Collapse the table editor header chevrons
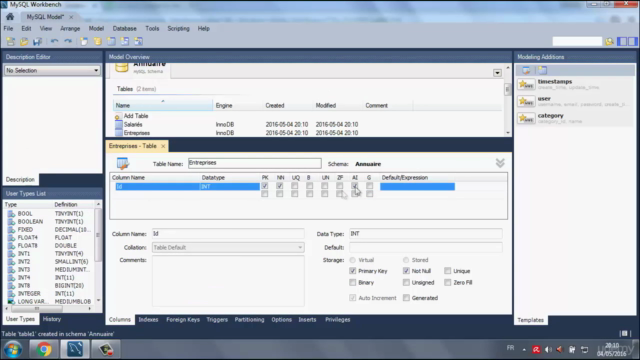Image resolution: width=640 pixels, height=360 pixels. pos(500,163)
